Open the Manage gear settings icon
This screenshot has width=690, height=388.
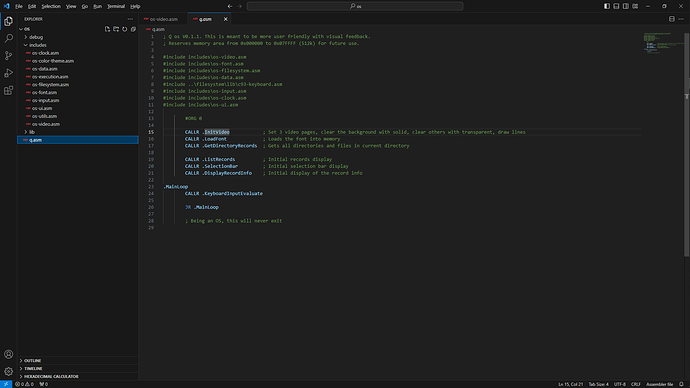(8, 371)
